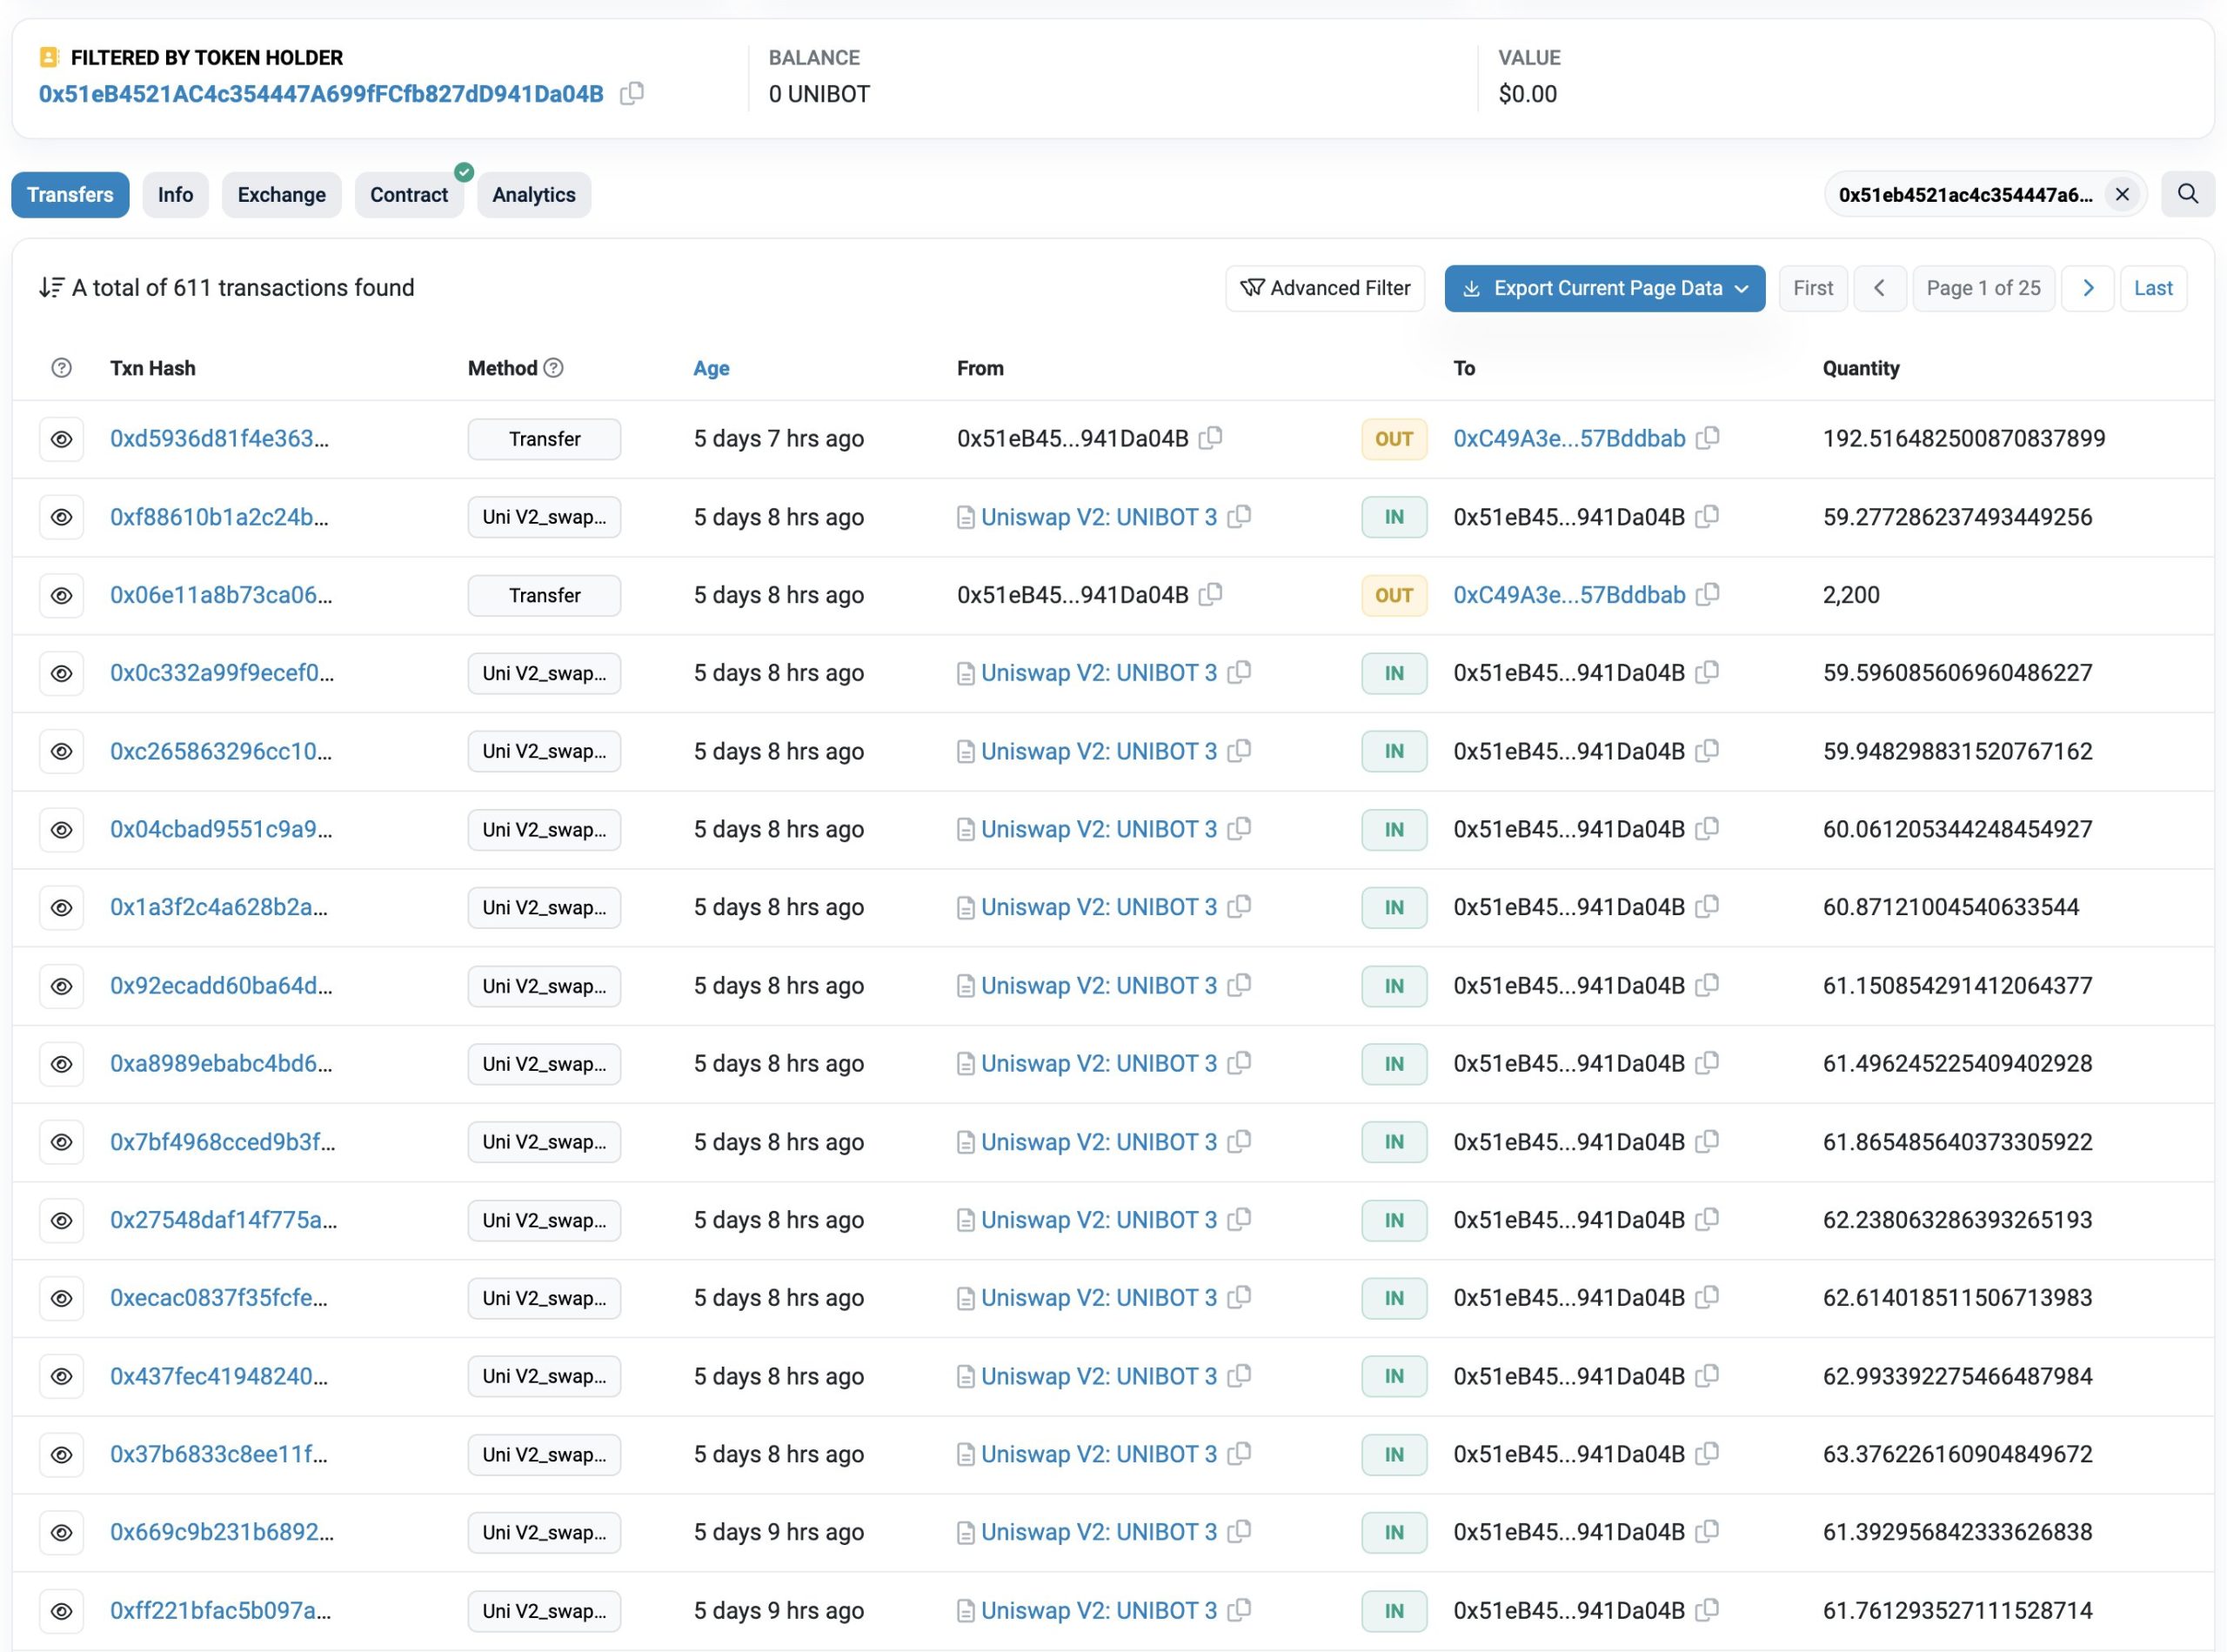Open the Contract tab
Image resolution: width=2227 pixels, height=1652 pixels.
click(408, 195)
